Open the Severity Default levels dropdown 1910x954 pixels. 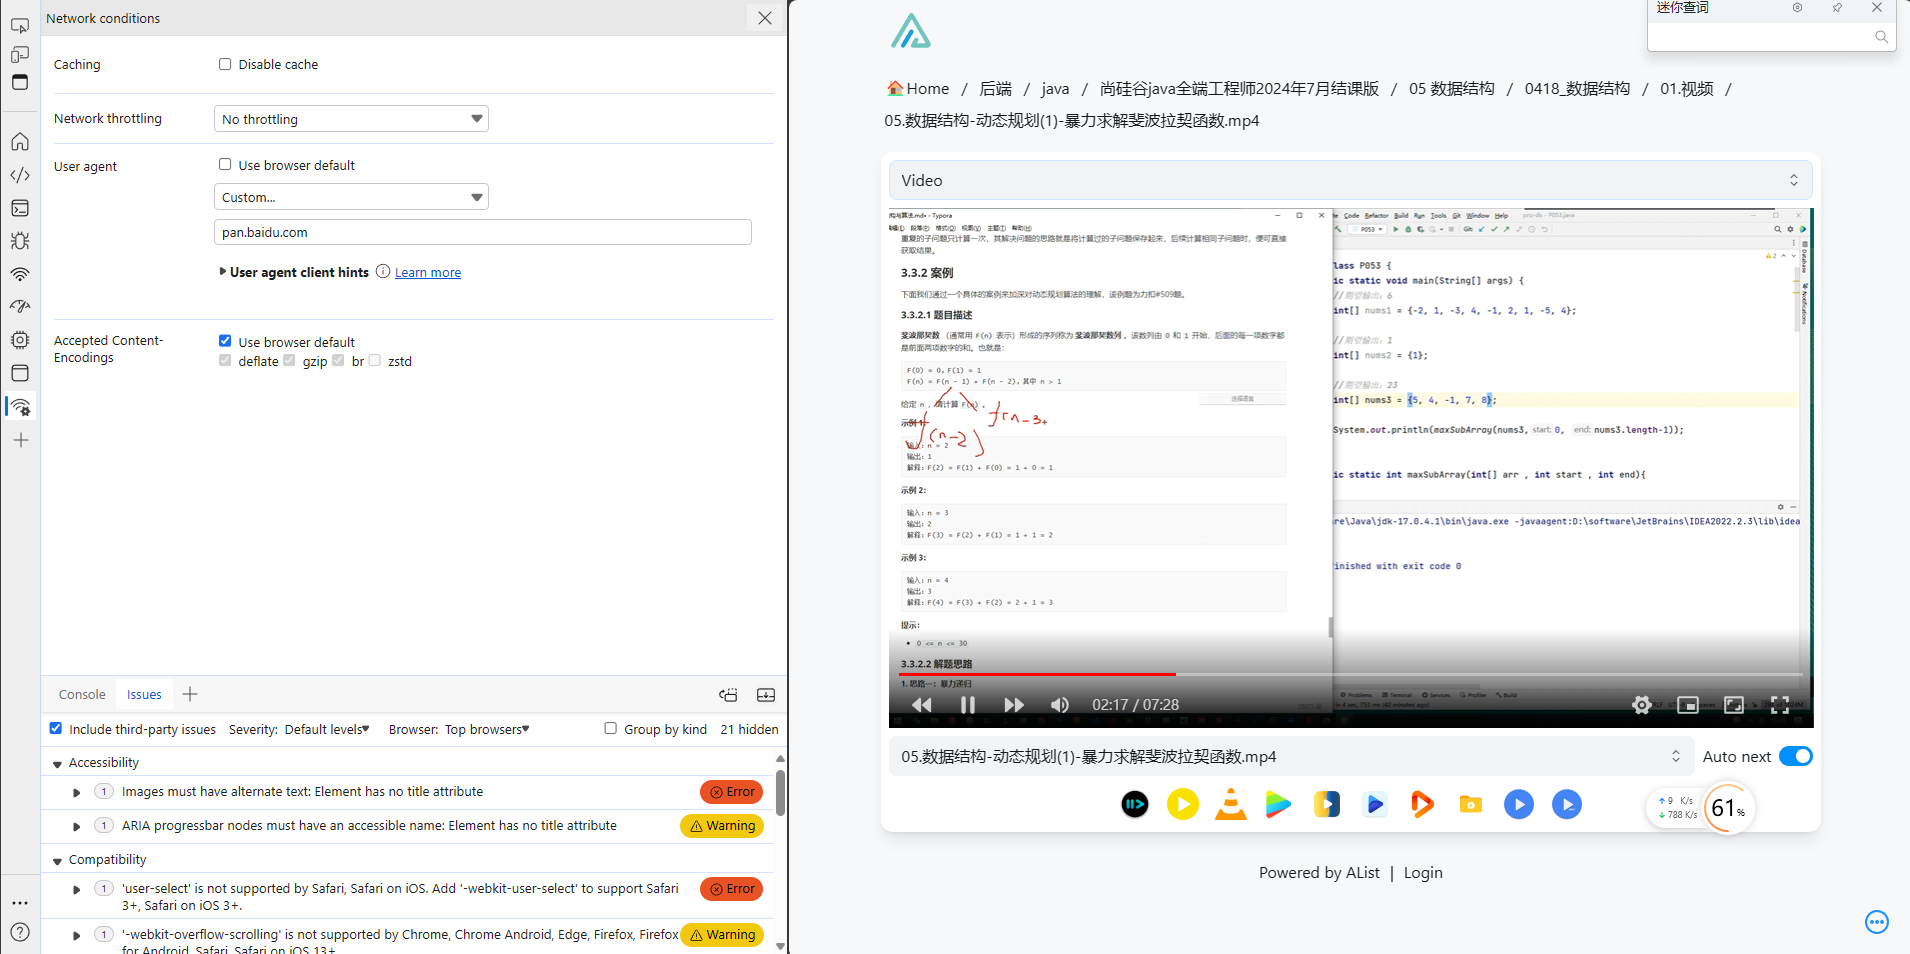327,729
